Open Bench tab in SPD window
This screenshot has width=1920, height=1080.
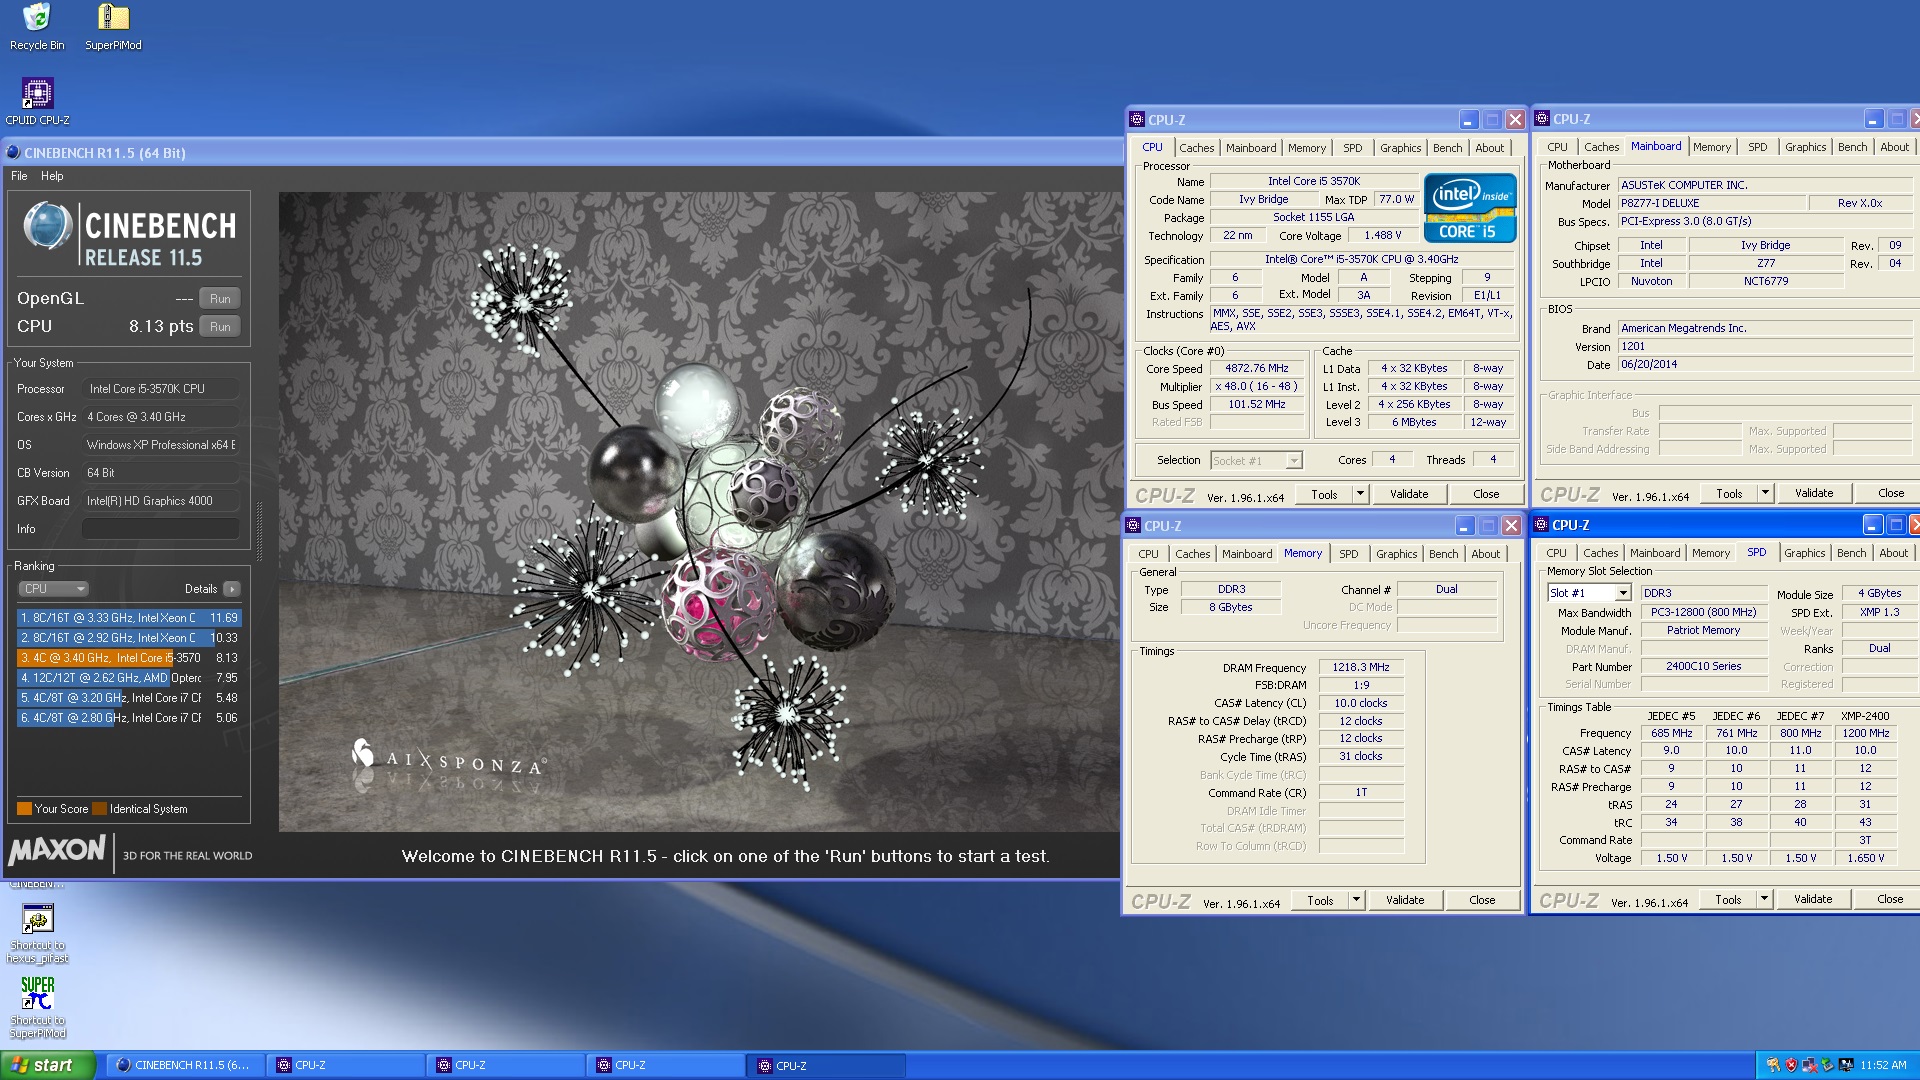(1851, 553)
